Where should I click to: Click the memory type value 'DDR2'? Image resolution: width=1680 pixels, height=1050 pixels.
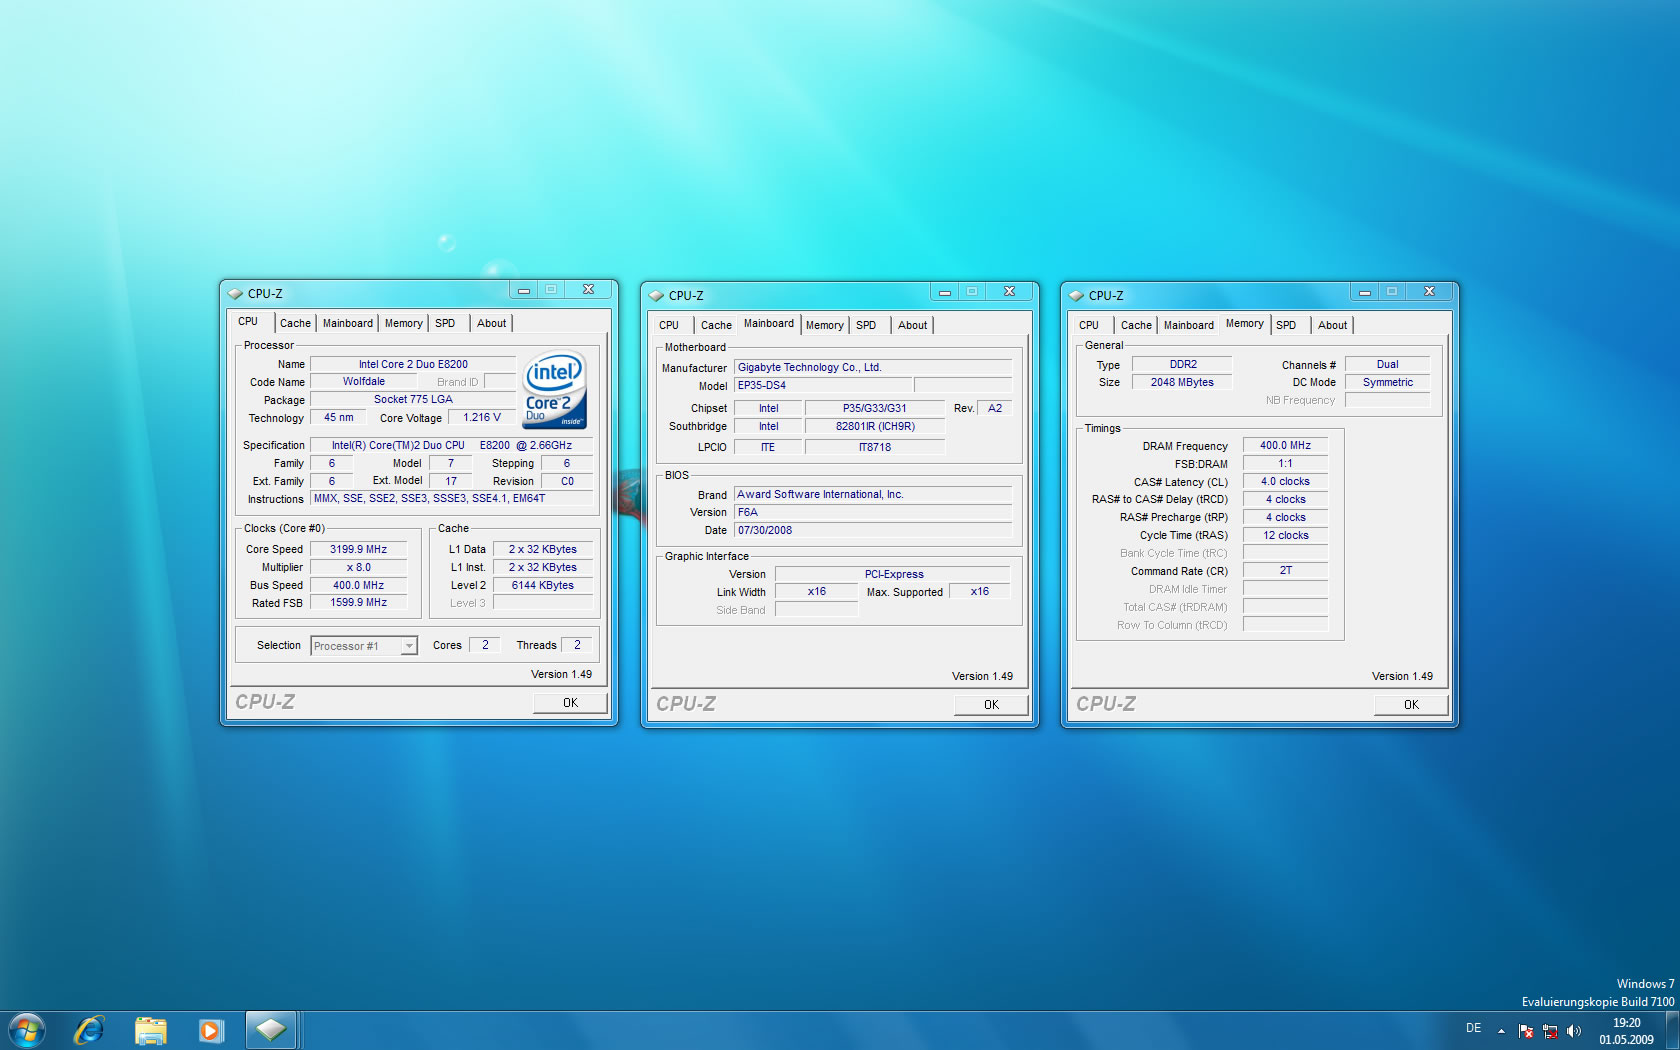(1183, 365)
